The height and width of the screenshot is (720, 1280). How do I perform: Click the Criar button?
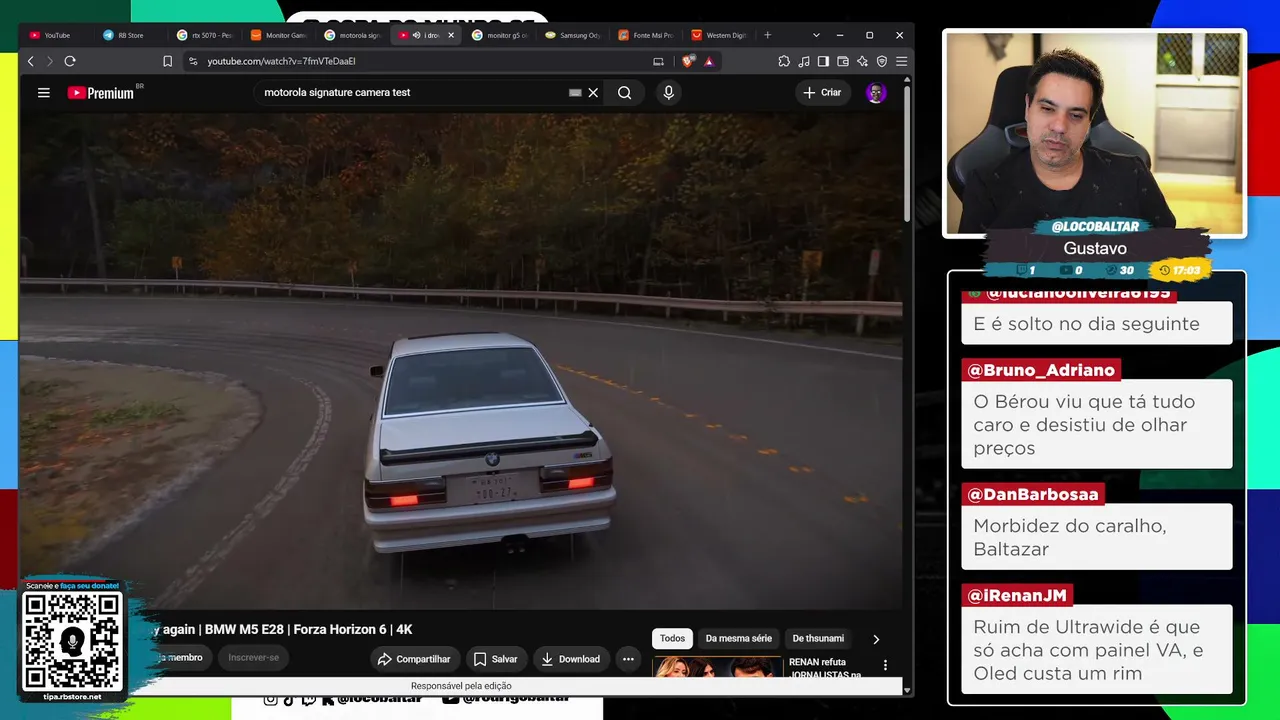tap(822, 93)
